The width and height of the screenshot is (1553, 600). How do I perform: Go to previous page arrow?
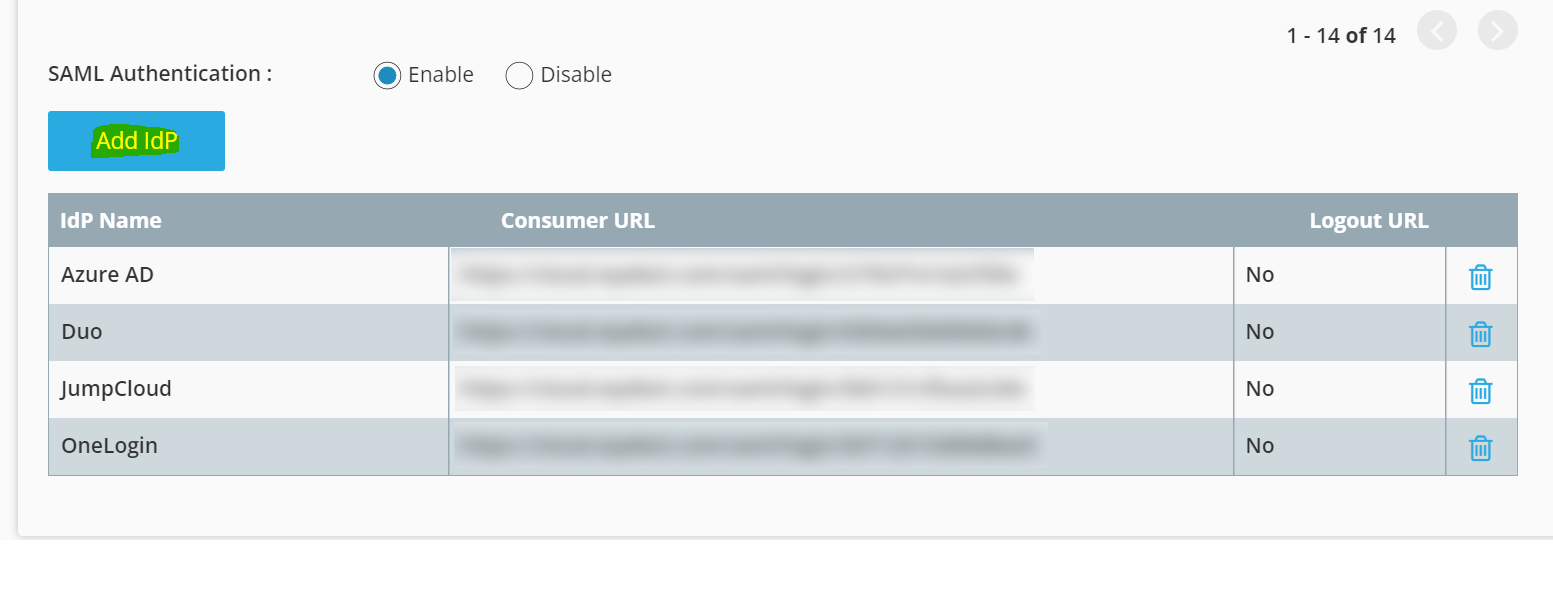tap(1437, 31)
